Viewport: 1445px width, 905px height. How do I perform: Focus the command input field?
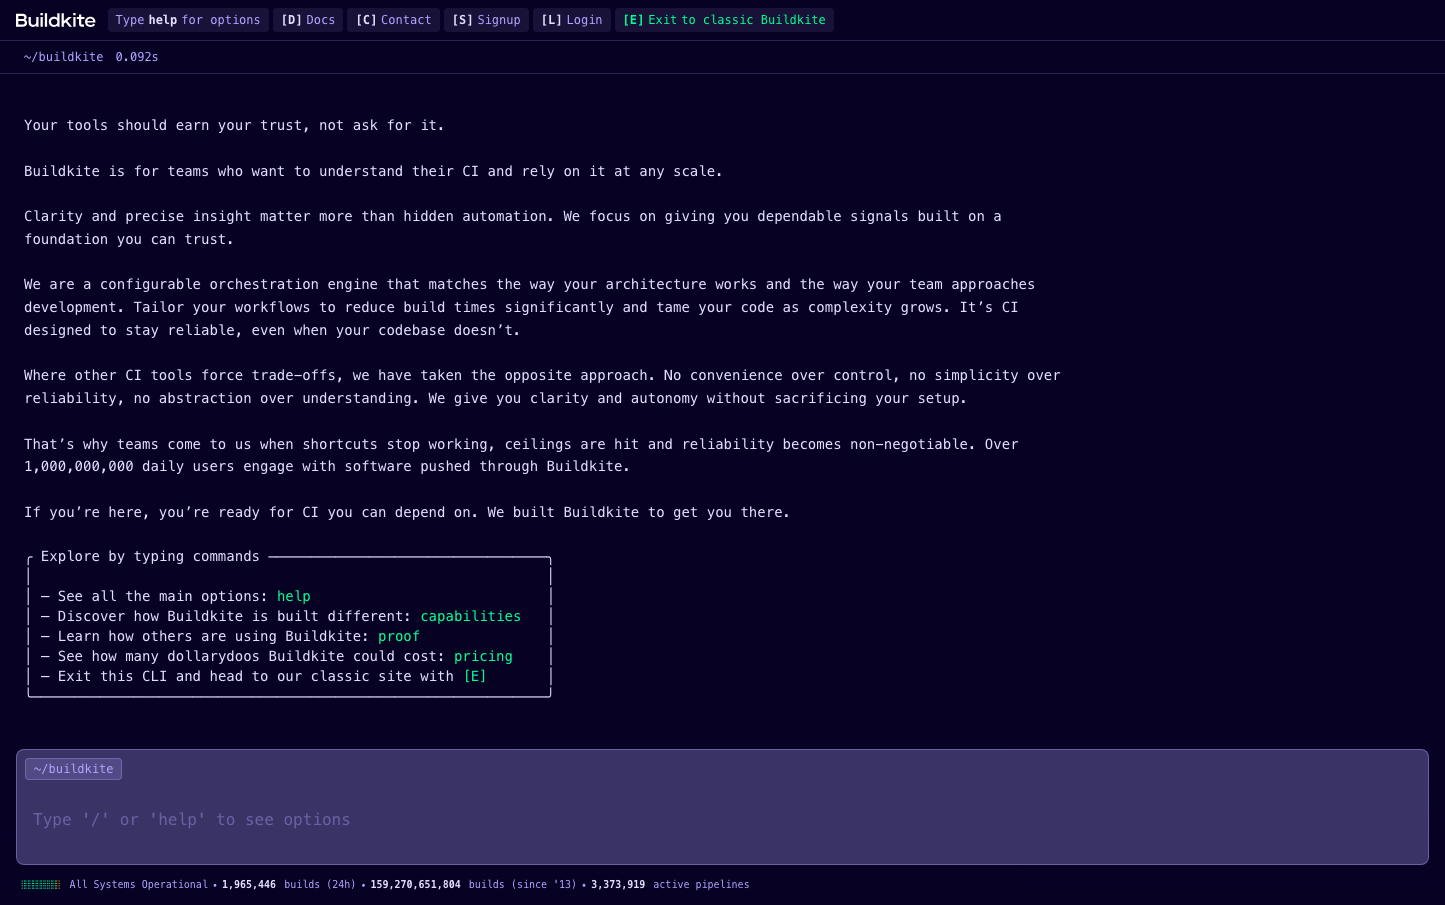tap(720, 820)
